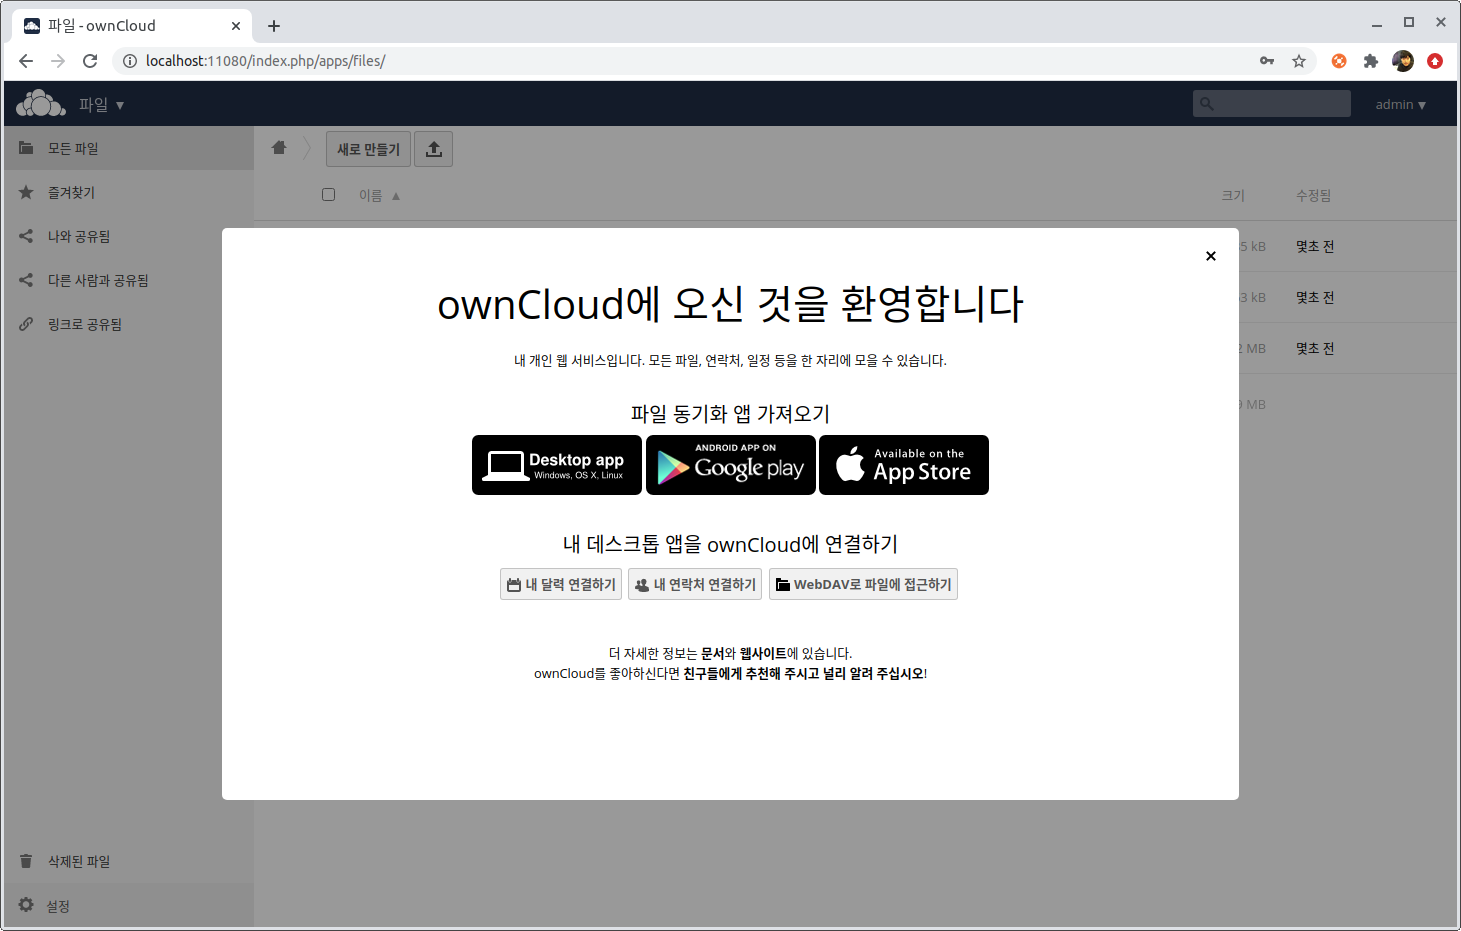The height and width of the screenshot is (931, 1461).
Task: Open the Chrome extensions puzzle icon
Action: tap(1371, 61)
